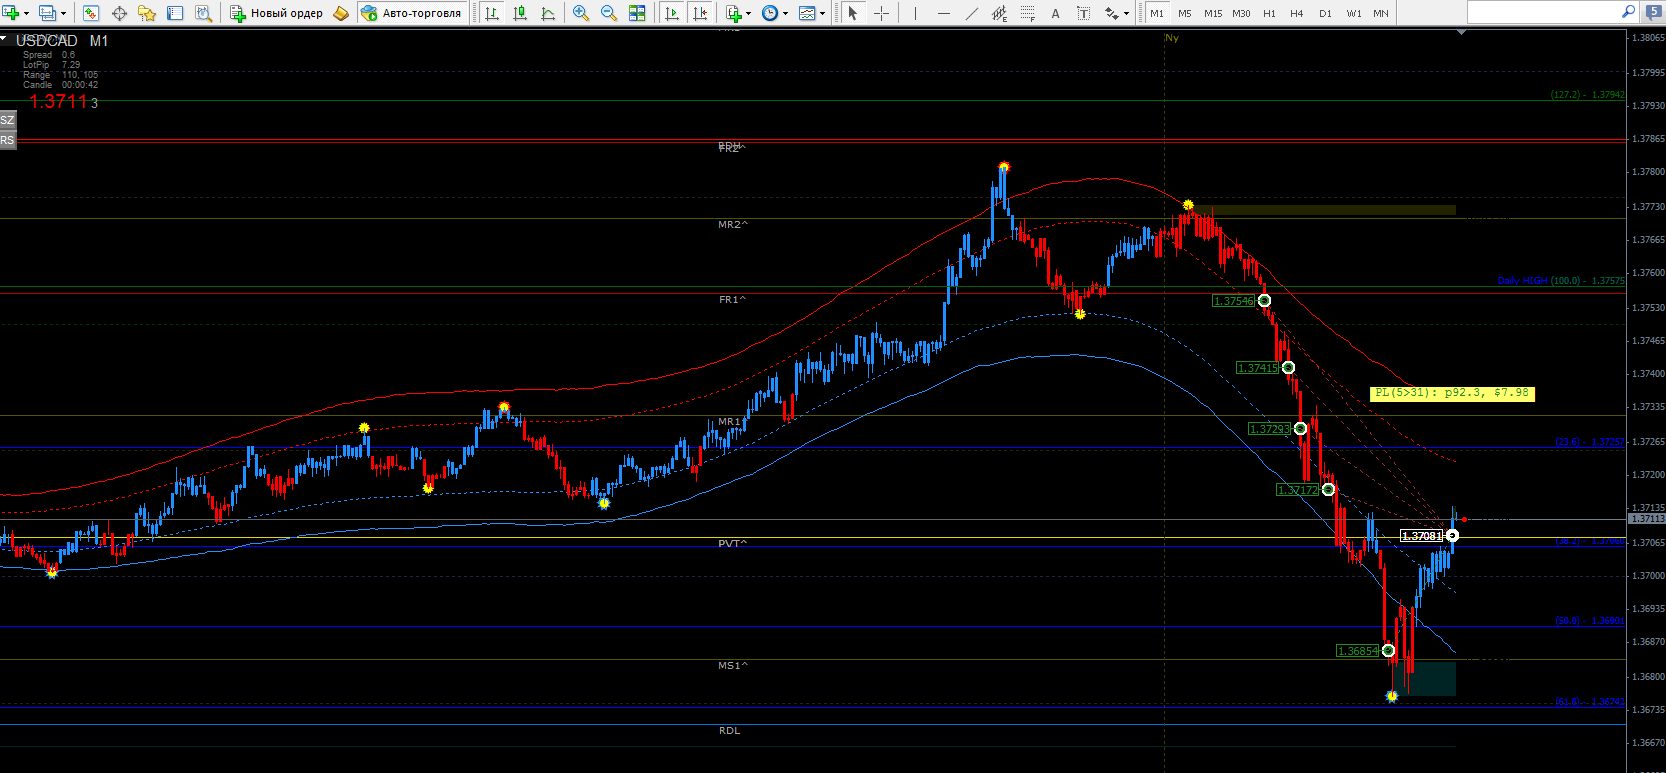Toggle the Авто-торговля button

coord(411,13)
